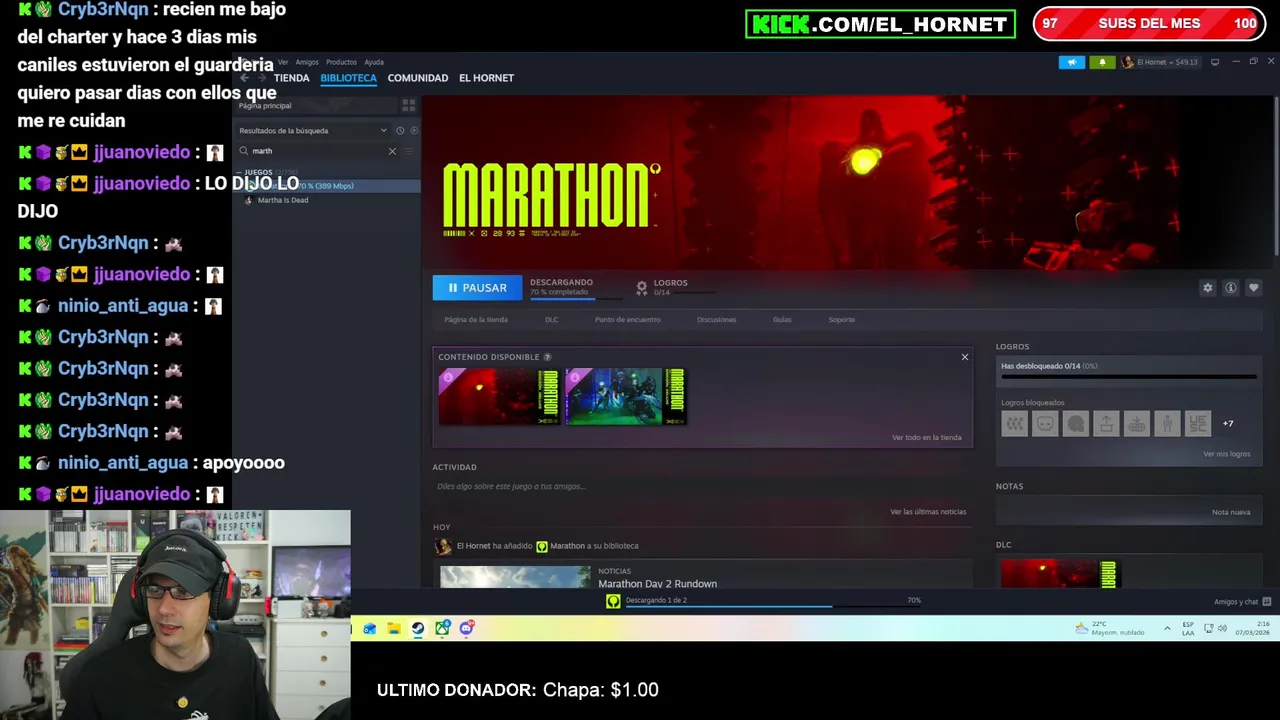Image resolution: width=1280 pixels, height=720 pixels.
Task: Select Marathon downloading entry in list
Action: [327, 186]
